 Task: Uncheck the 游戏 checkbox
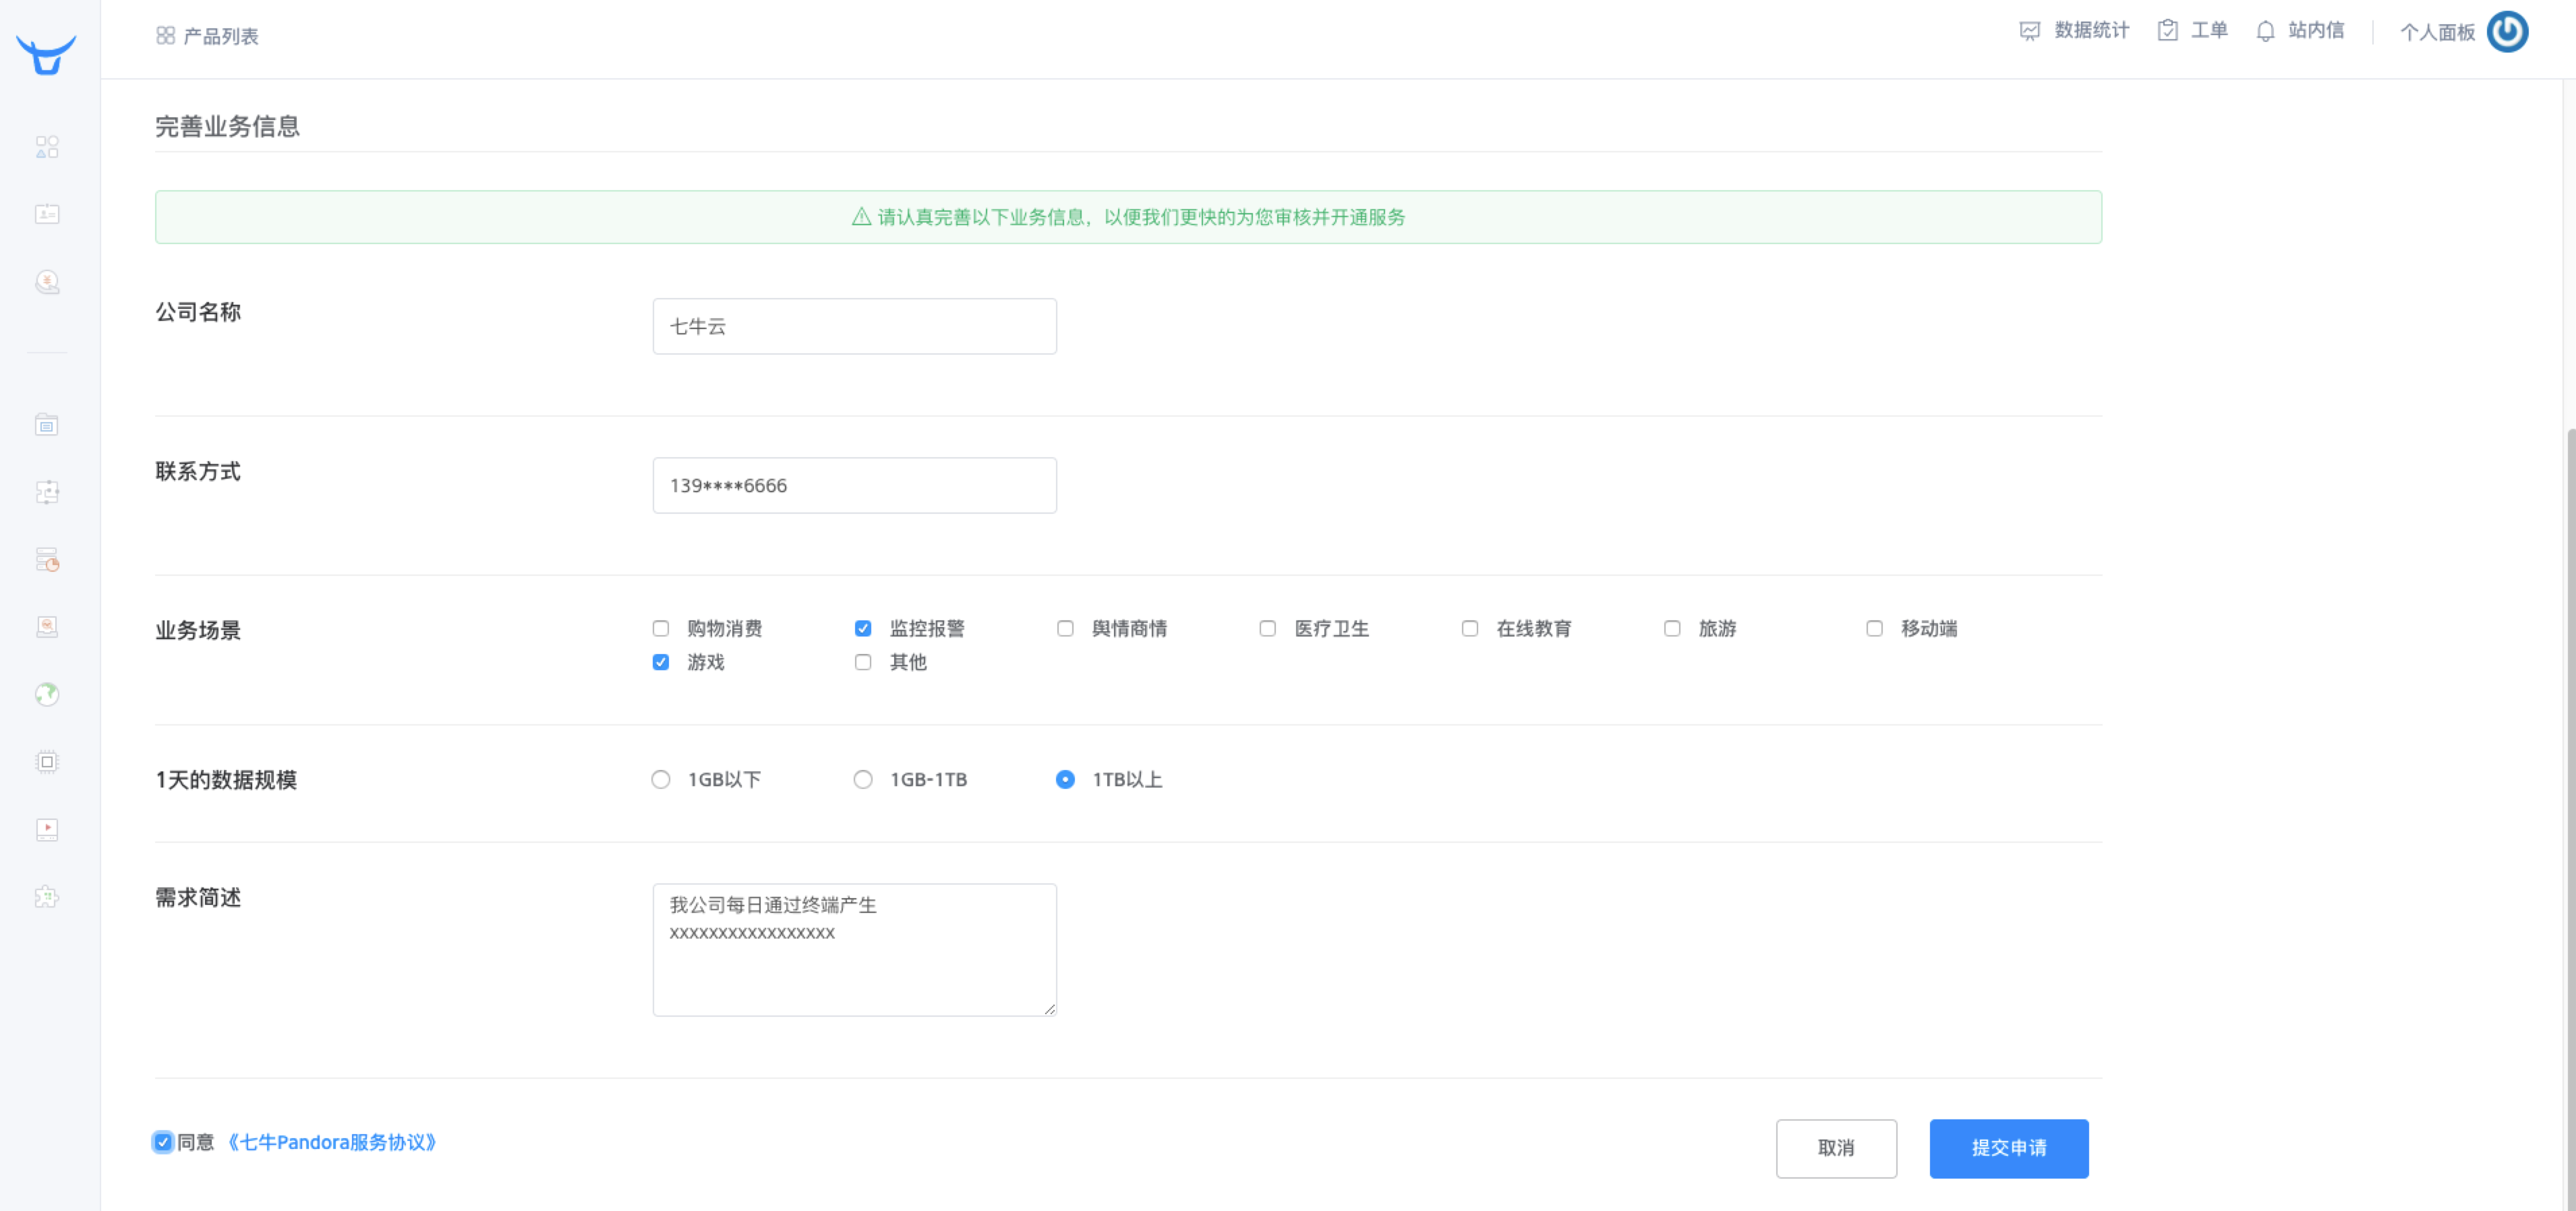tap(661, 662)
